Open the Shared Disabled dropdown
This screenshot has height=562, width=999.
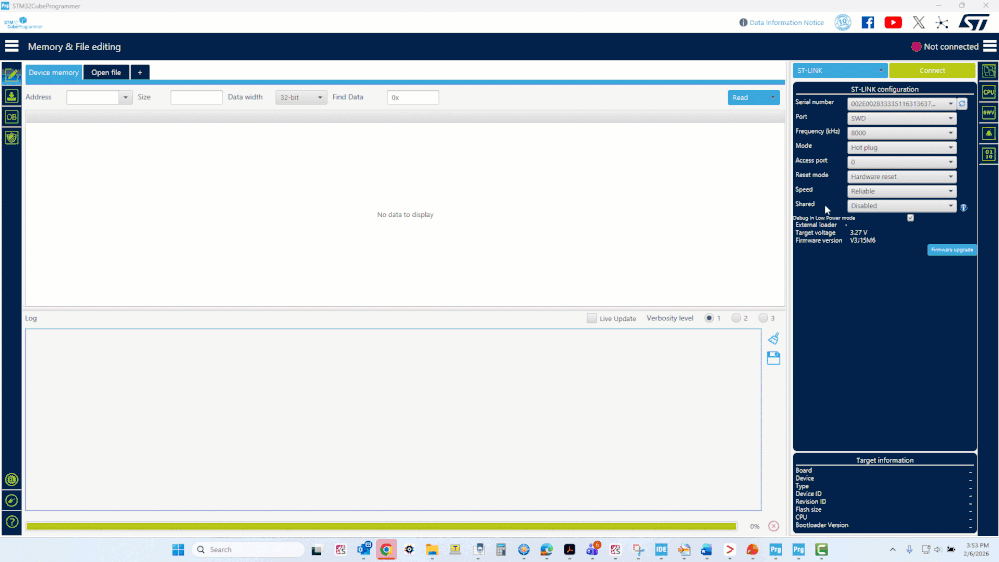902,206
